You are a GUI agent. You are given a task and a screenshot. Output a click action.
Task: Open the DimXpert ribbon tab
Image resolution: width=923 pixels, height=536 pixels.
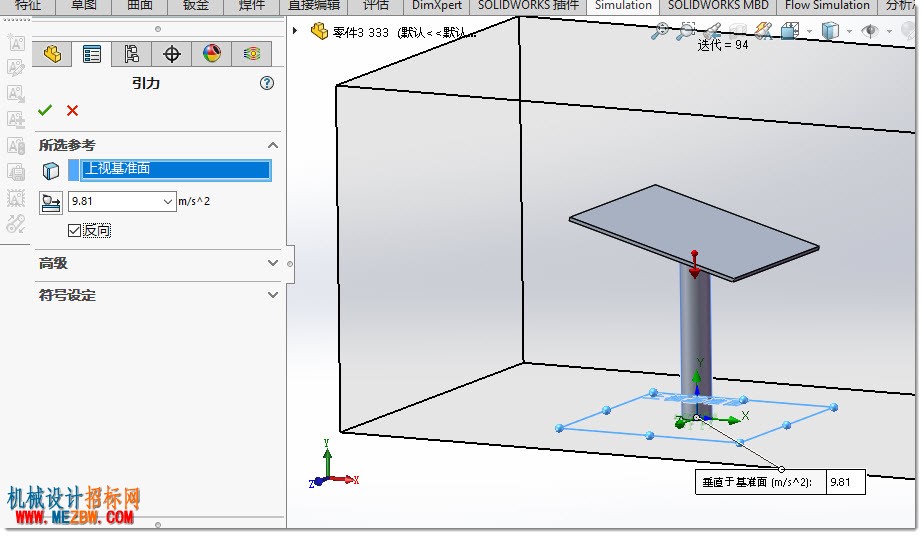[x=437, y=6]
